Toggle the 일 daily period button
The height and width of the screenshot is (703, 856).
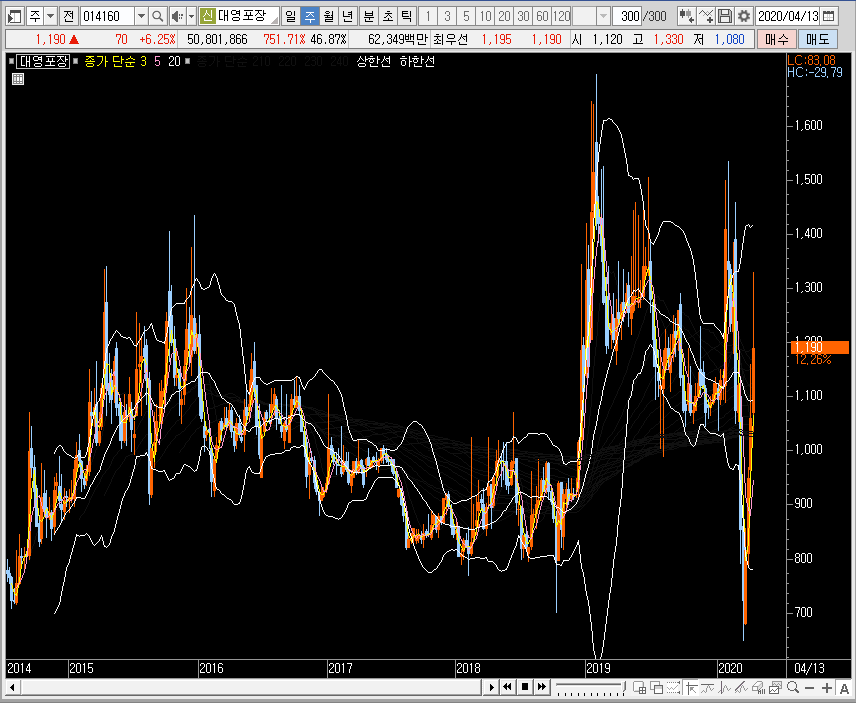pyautogui.click(x=290, y=16)
